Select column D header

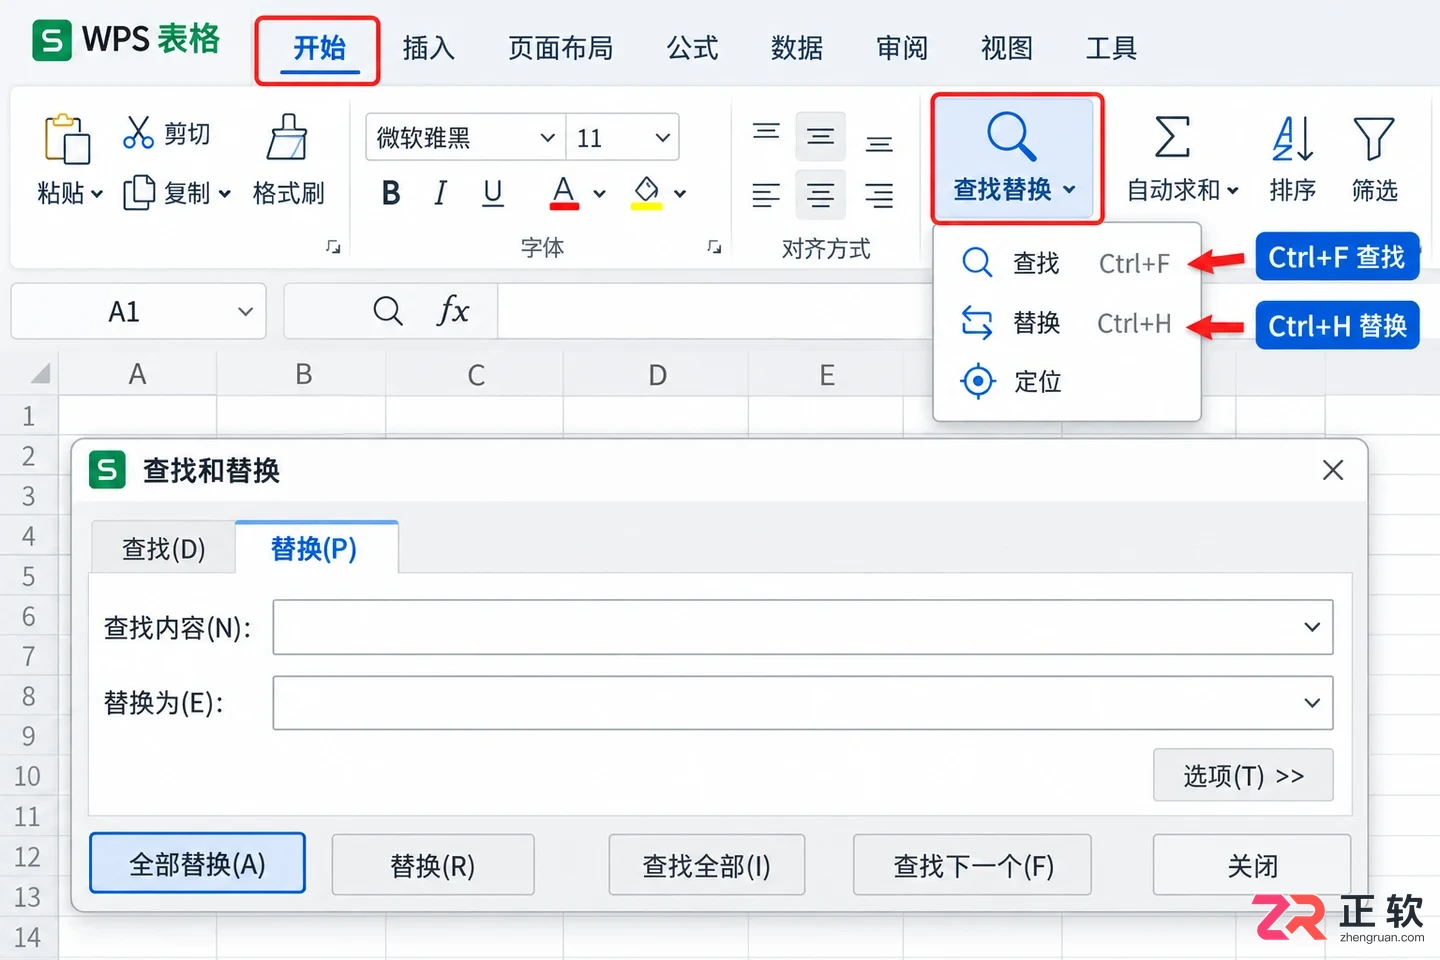pyautogui.click(x=656, y=375)
